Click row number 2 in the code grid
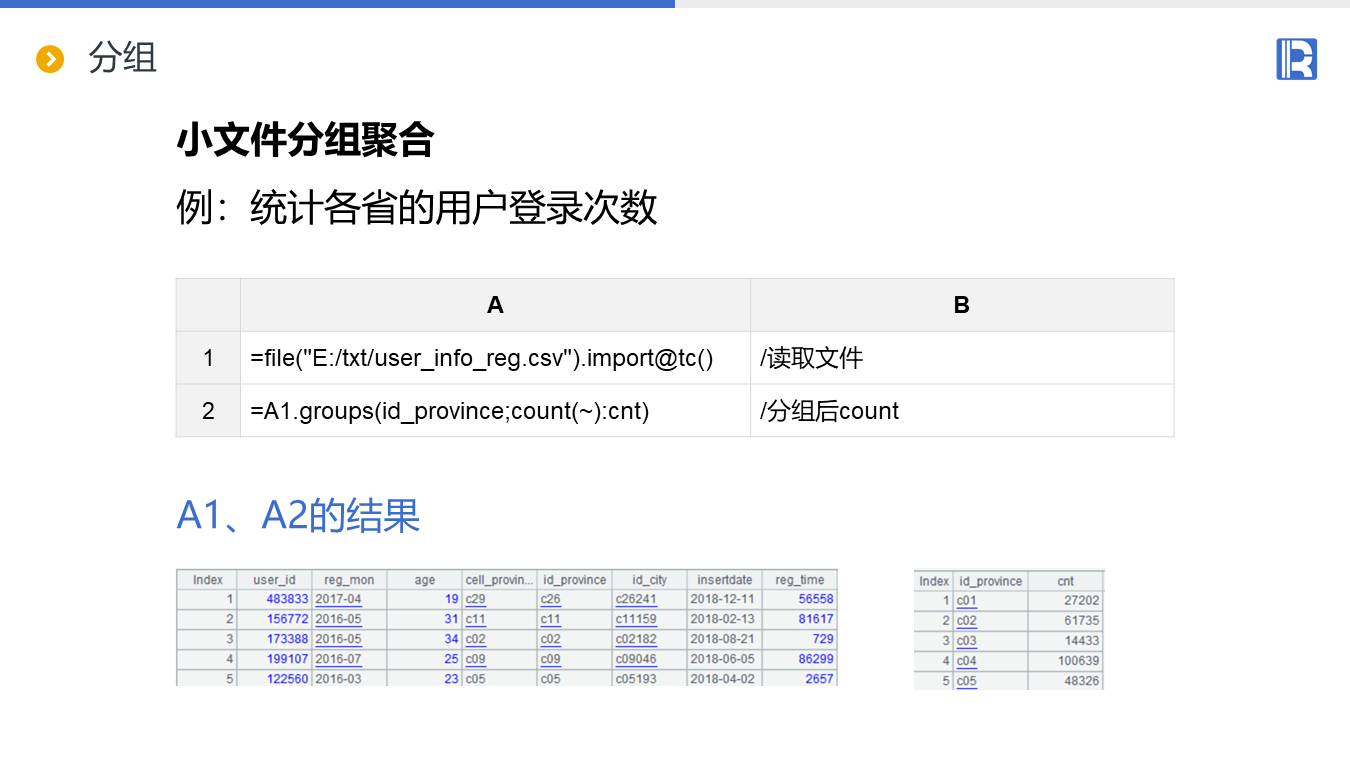Viewport: 1350px width, 759px height. coord(208,411)
